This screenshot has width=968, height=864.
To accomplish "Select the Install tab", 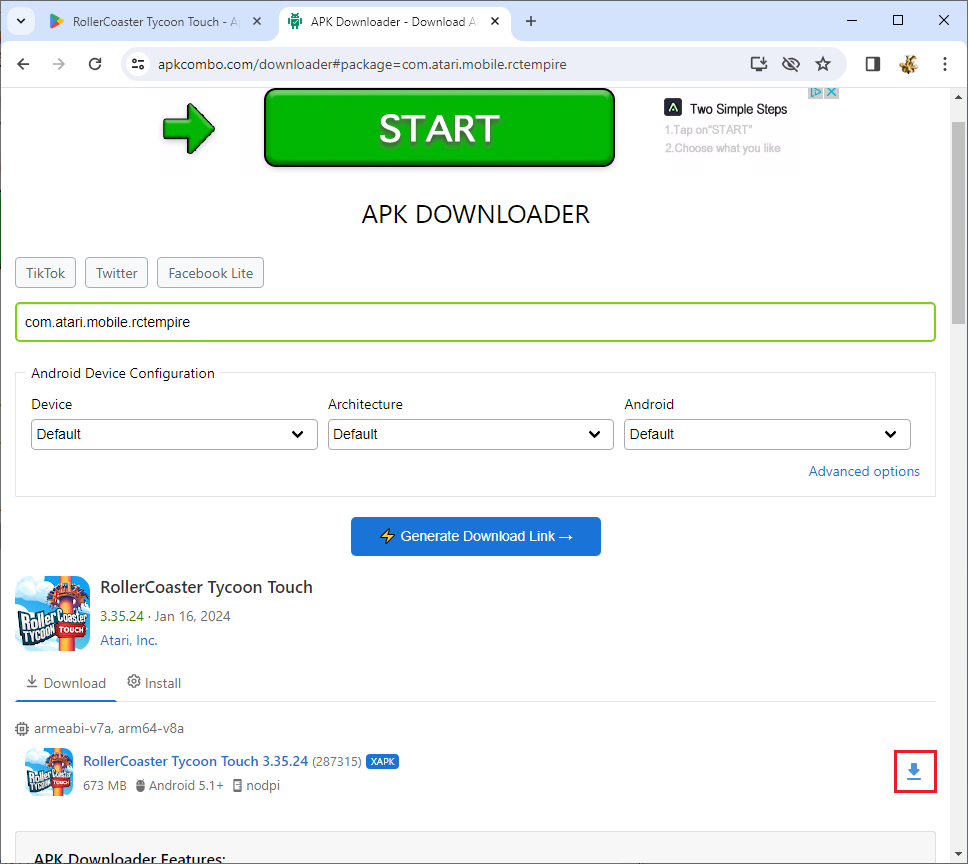I will [154, 683].
